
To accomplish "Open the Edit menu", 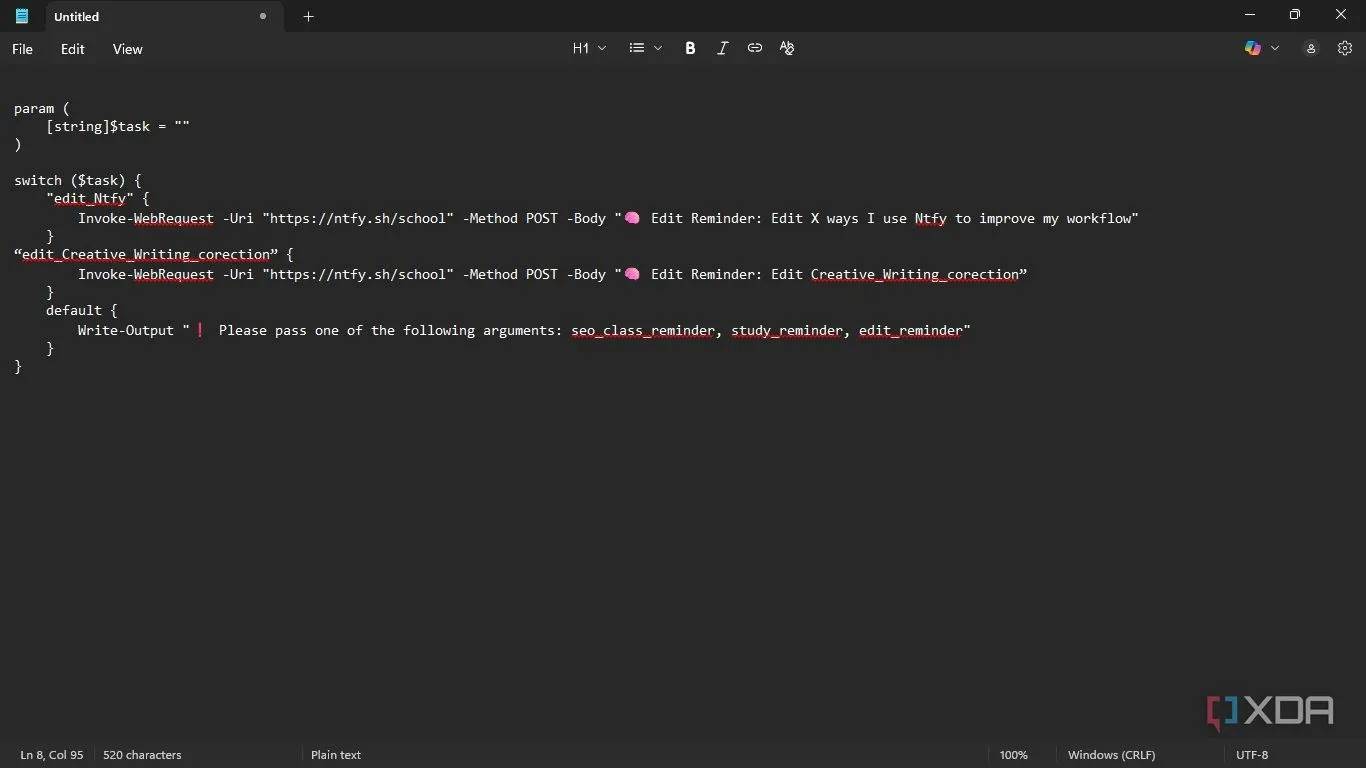I will (x=73, y=49).
